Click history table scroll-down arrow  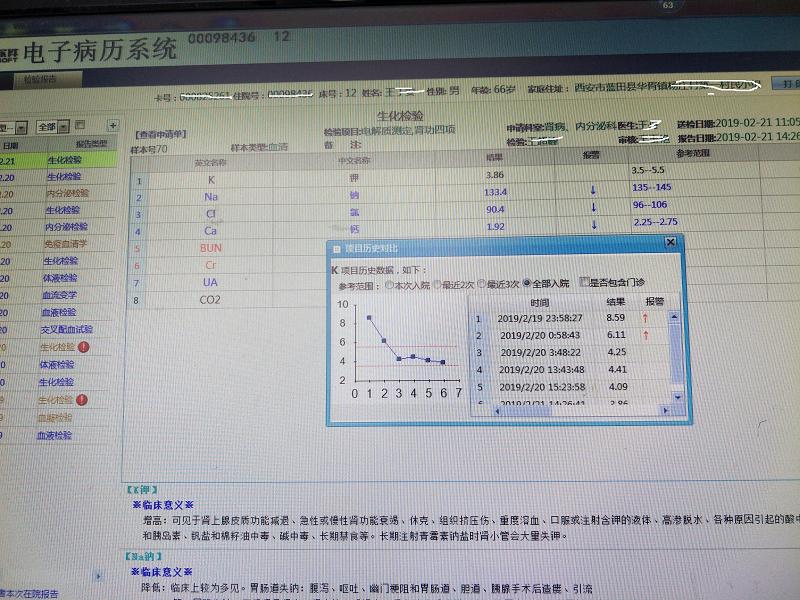(678, 397)
